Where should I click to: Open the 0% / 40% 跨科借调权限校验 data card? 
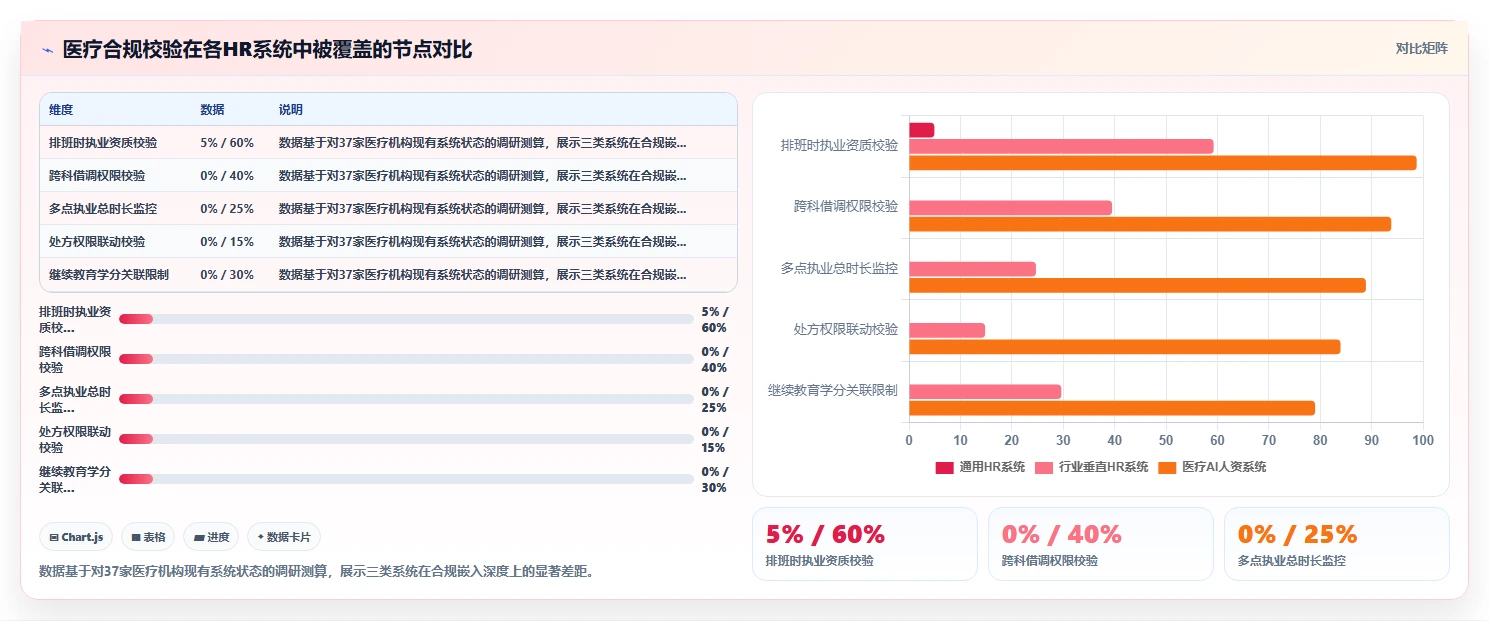coord(1101,544)
